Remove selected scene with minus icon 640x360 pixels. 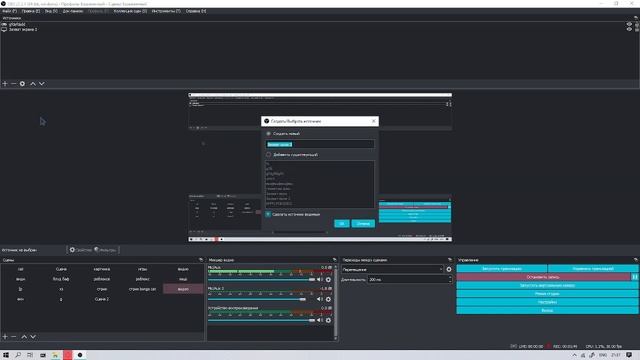coord(13,337)
